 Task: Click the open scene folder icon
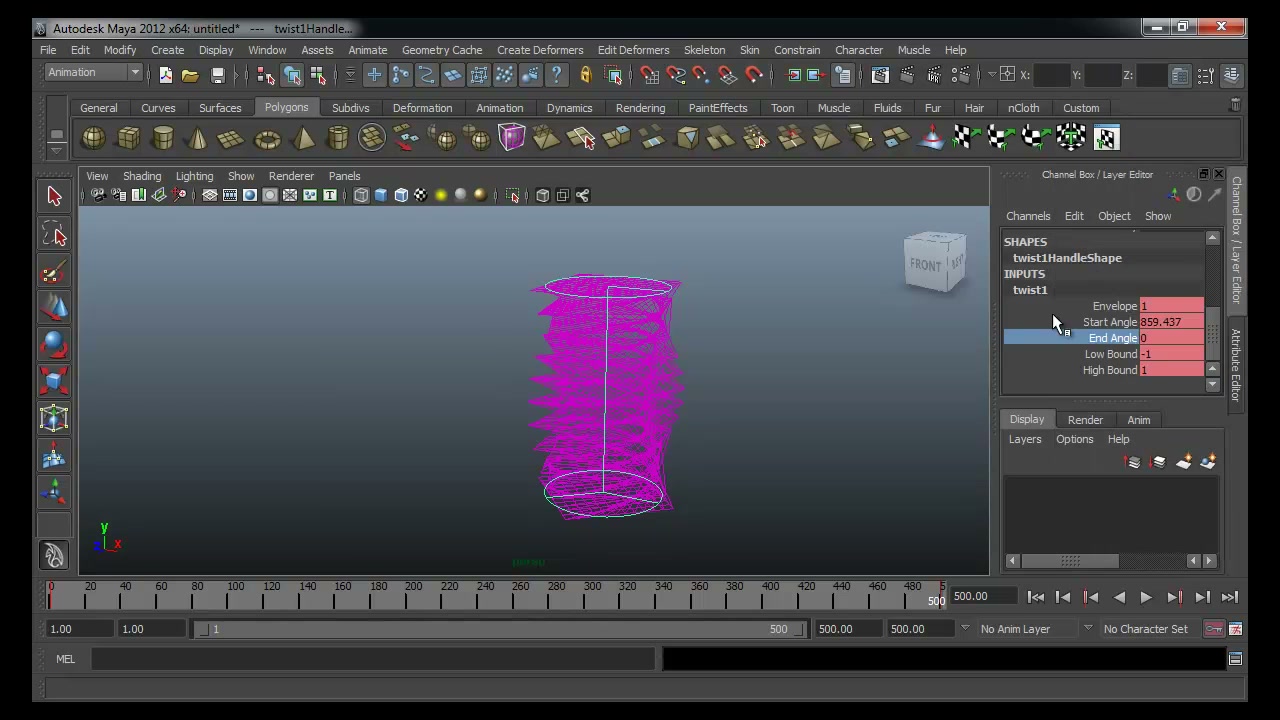[x=190, y=75]
